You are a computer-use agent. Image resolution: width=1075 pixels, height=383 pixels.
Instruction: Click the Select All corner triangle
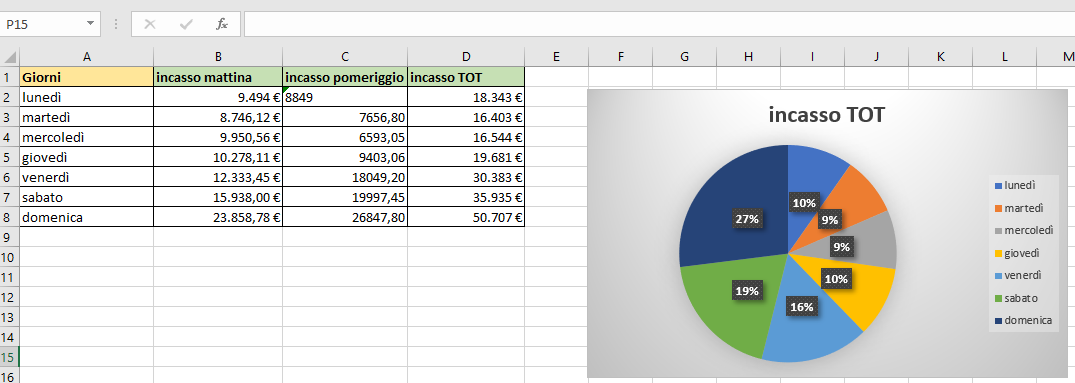pos(10,56)
